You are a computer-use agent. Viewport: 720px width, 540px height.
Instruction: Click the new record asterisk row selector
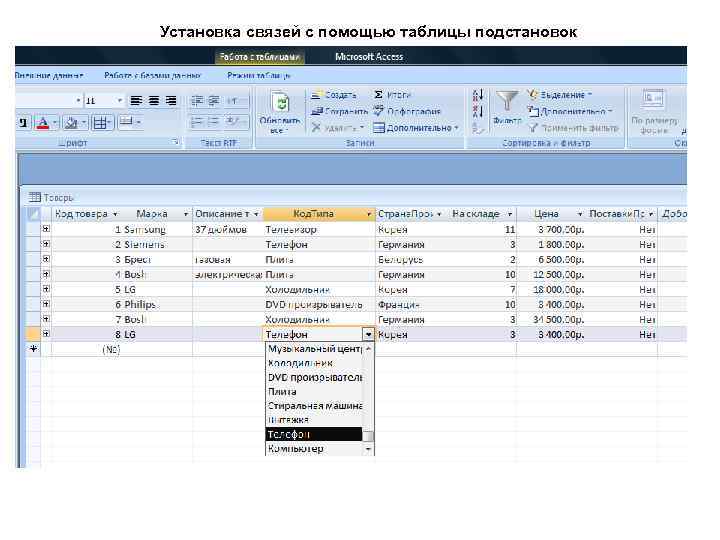[34, 349]
